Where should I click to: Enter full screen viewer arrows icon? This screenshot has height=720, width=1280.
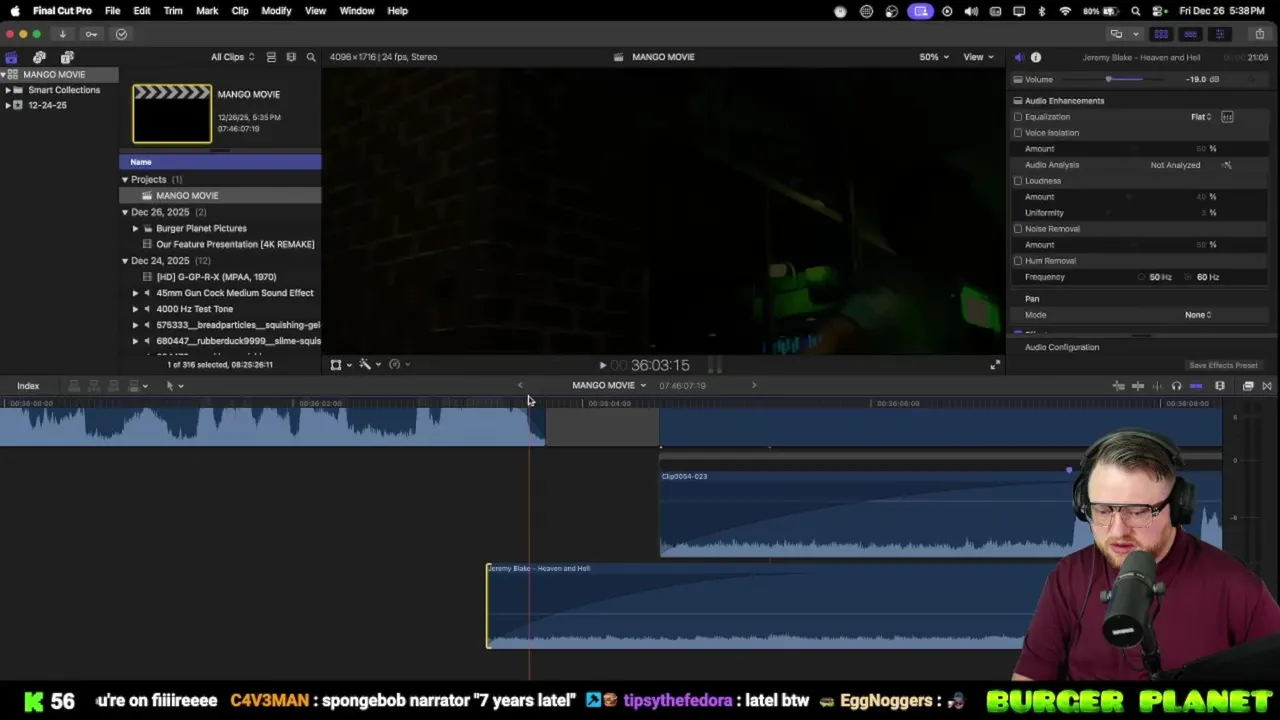pos(995,365)
